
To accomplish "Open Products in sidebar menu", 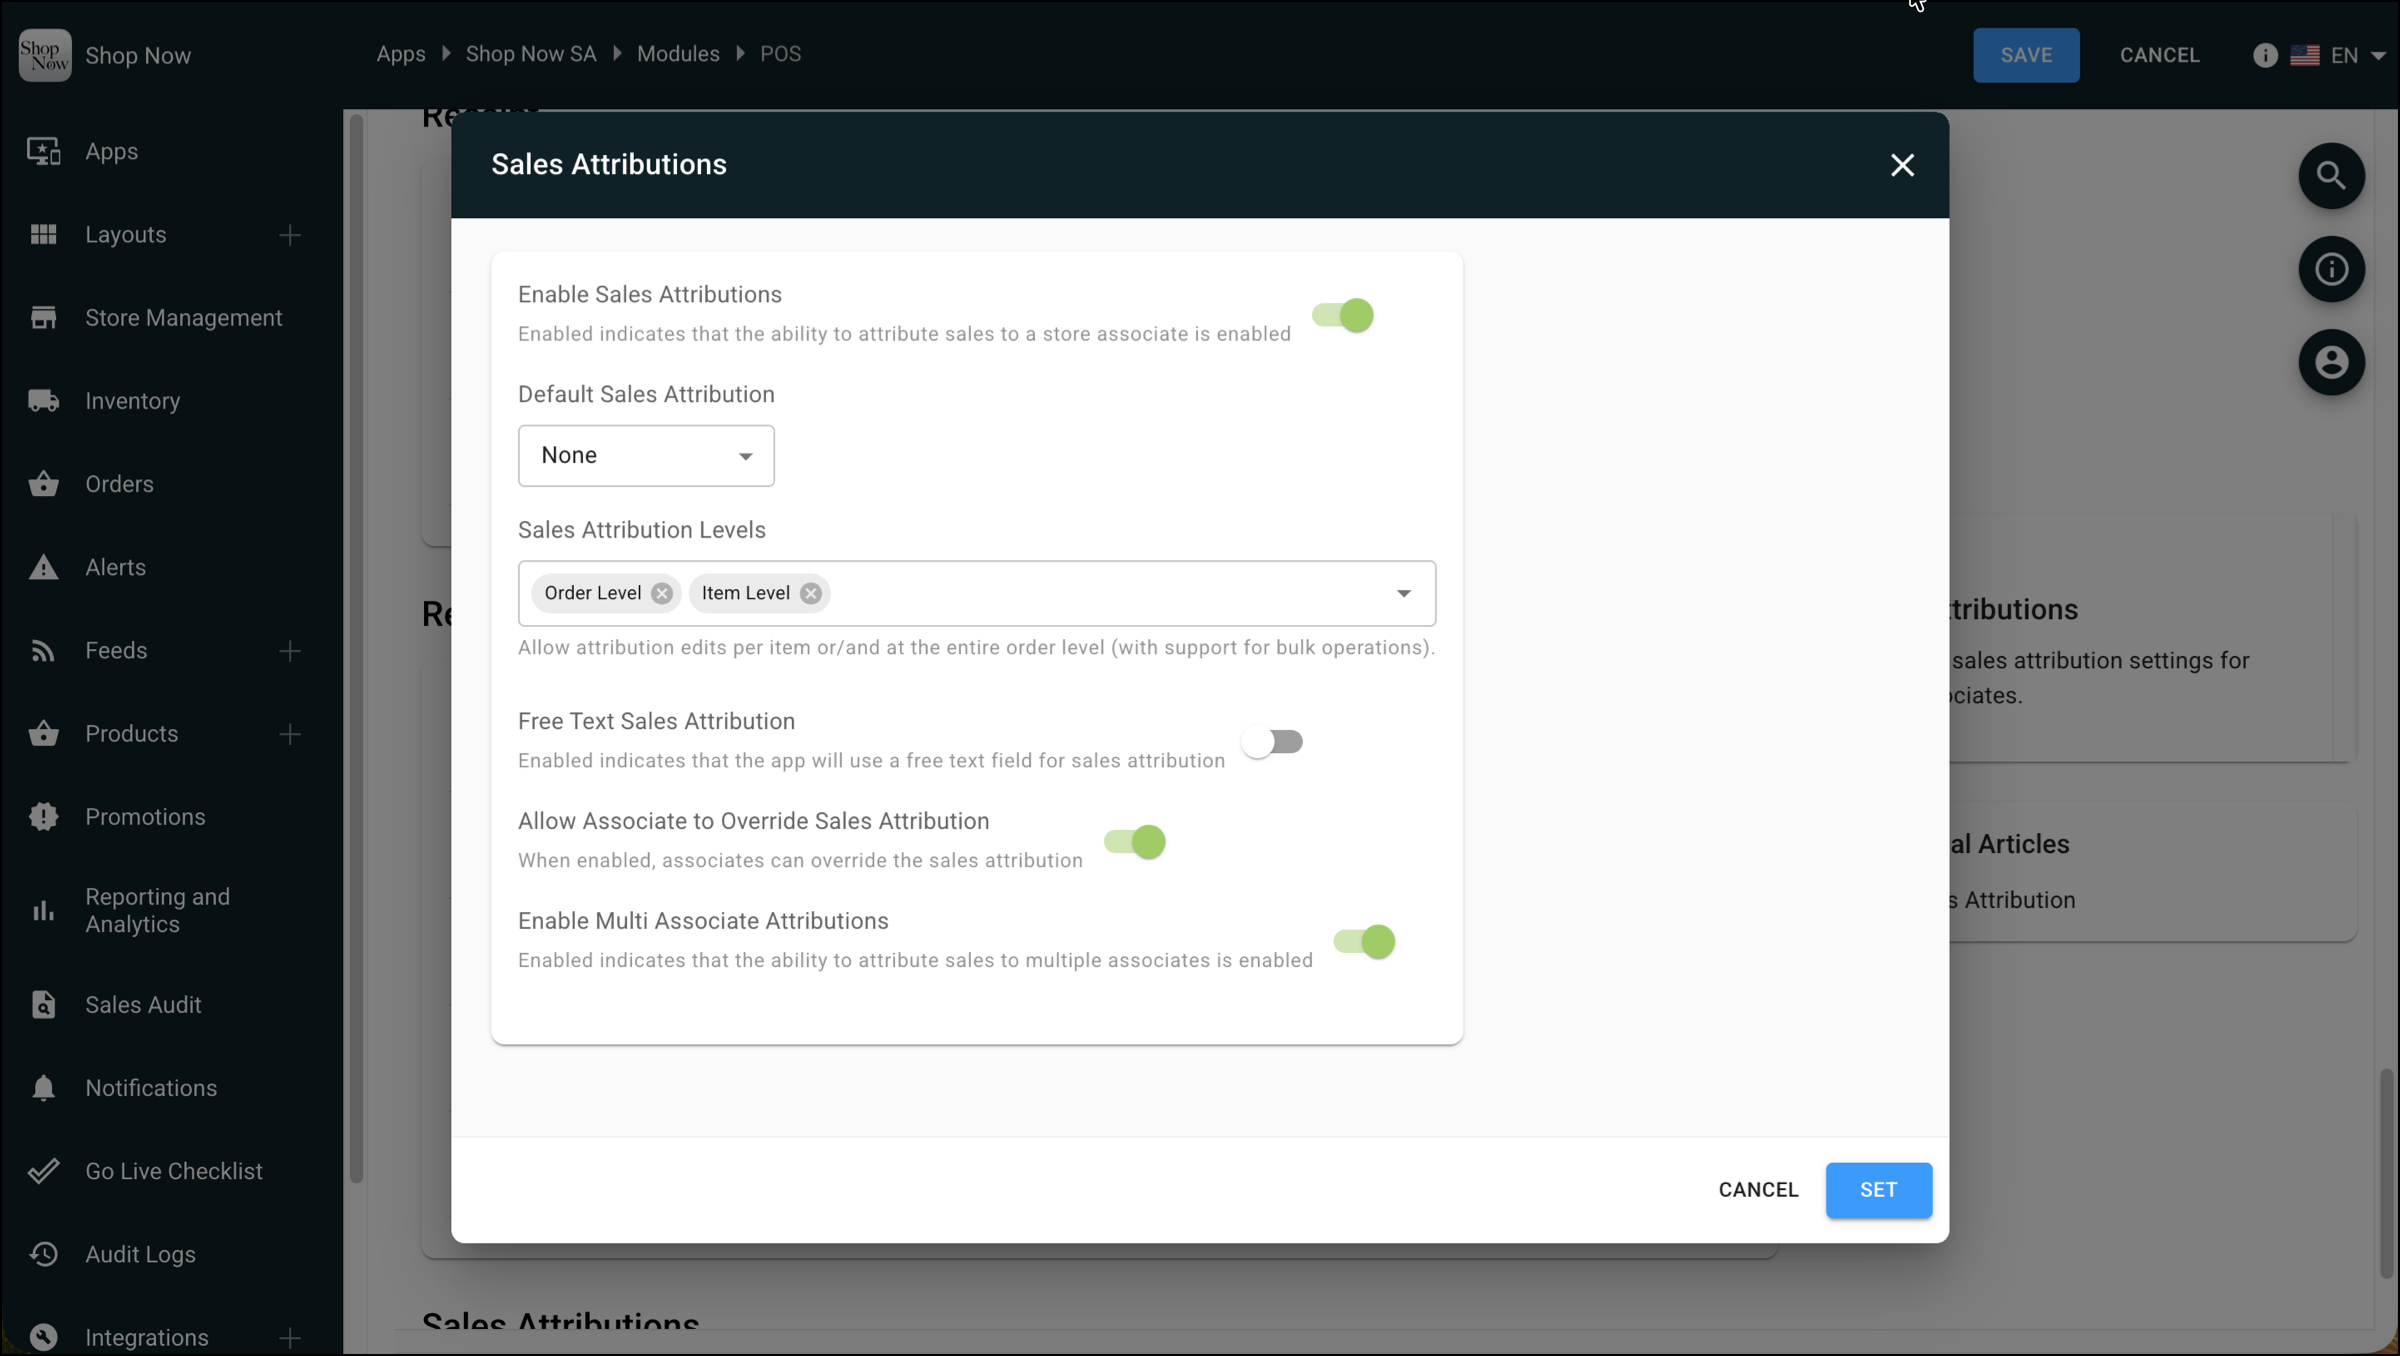I will [x=131, y=734].
